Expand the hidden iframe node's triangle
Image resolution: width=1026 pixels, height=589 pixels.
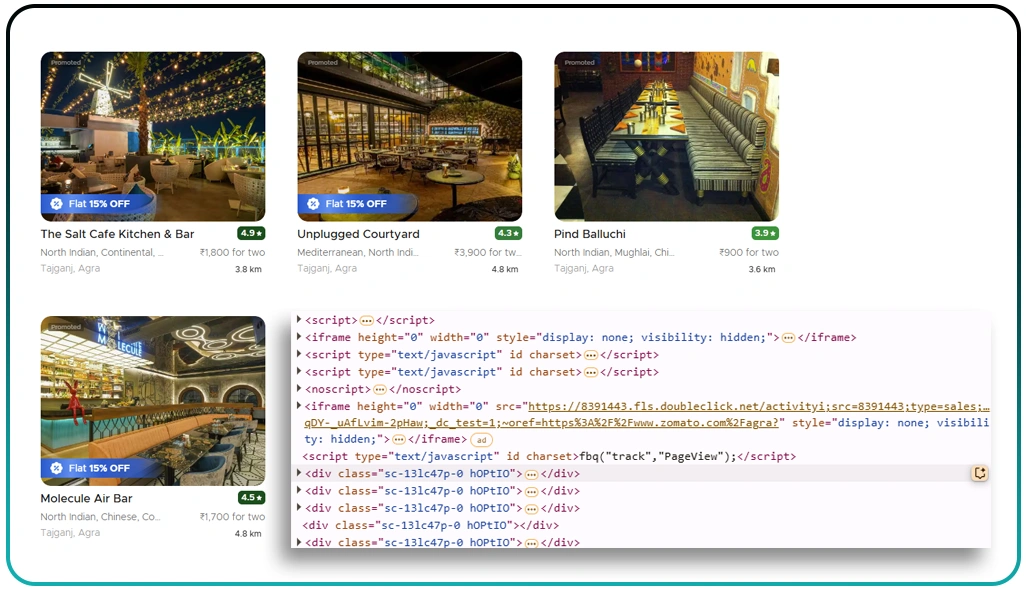tap(299, 337)
